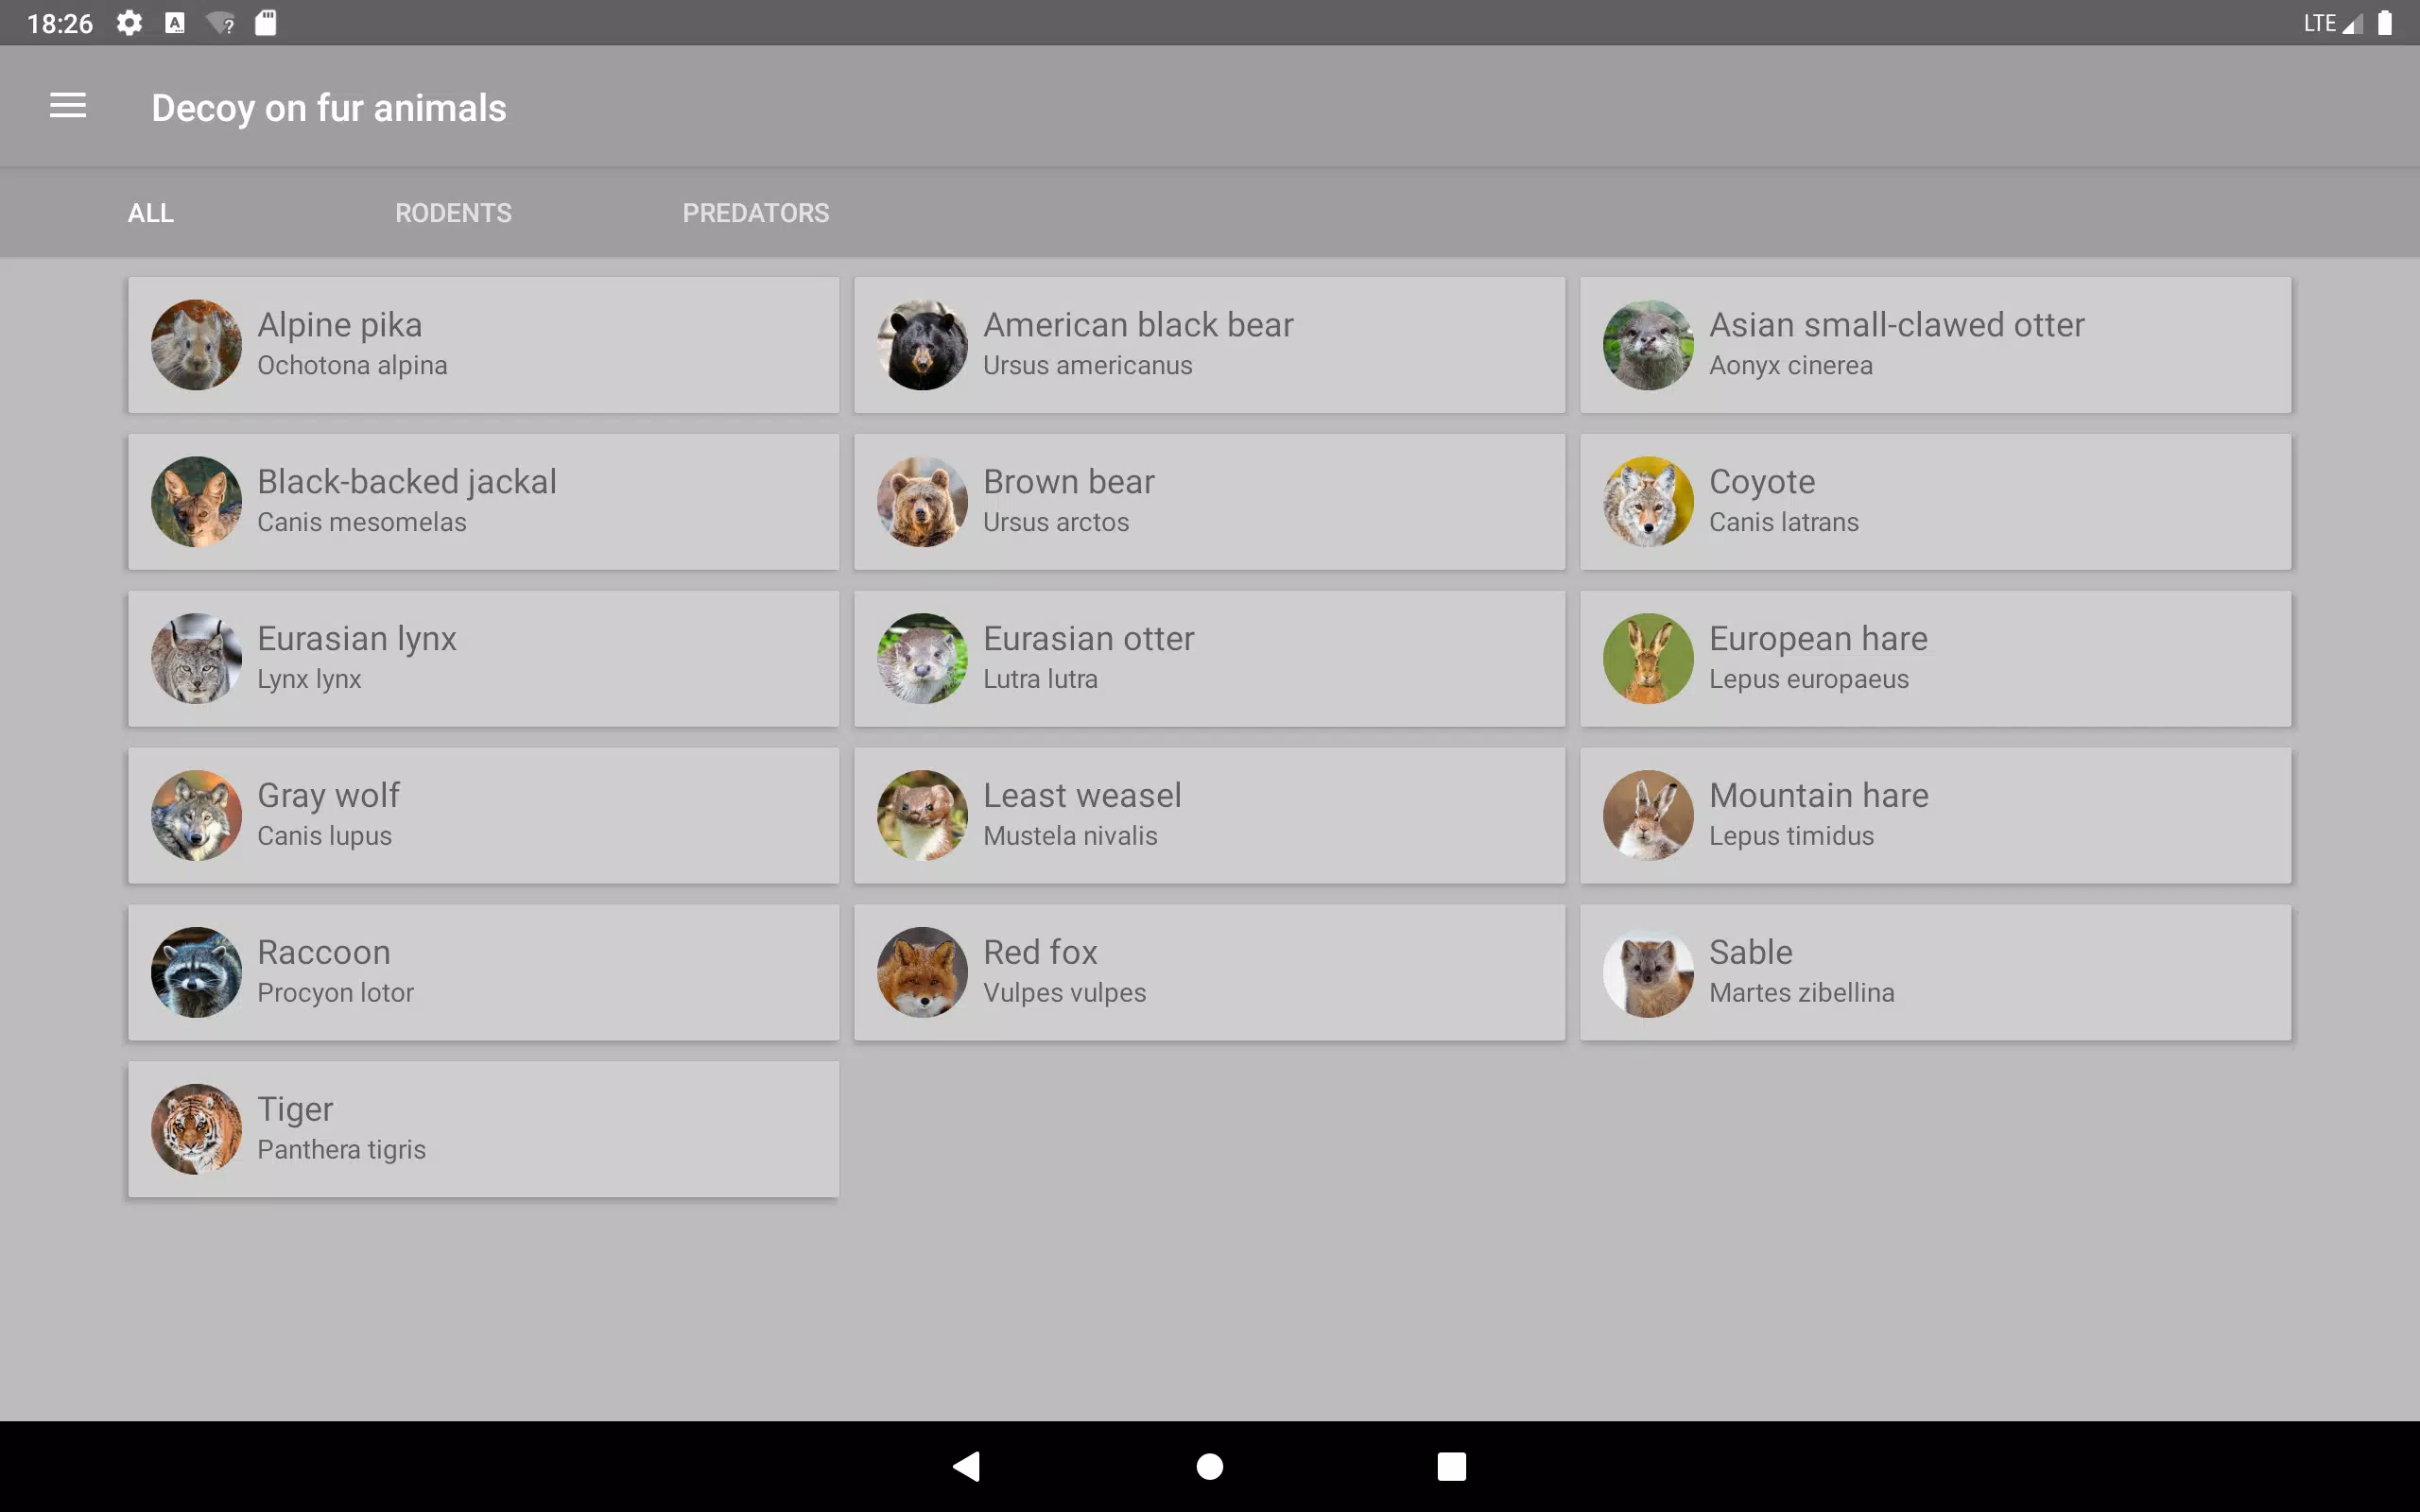Click the Panthera tigris subtitle
2420x1512 pixels.
click(341, 1150)
